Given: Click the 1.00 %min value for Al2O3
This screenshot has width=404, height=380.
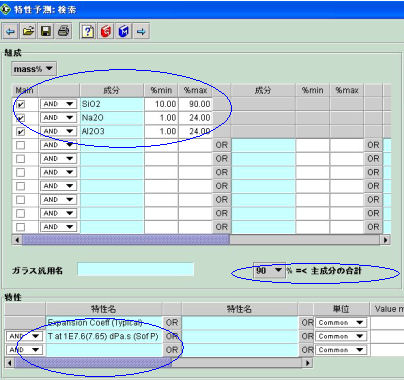Looking at the screenshot, I should point(161,131).
